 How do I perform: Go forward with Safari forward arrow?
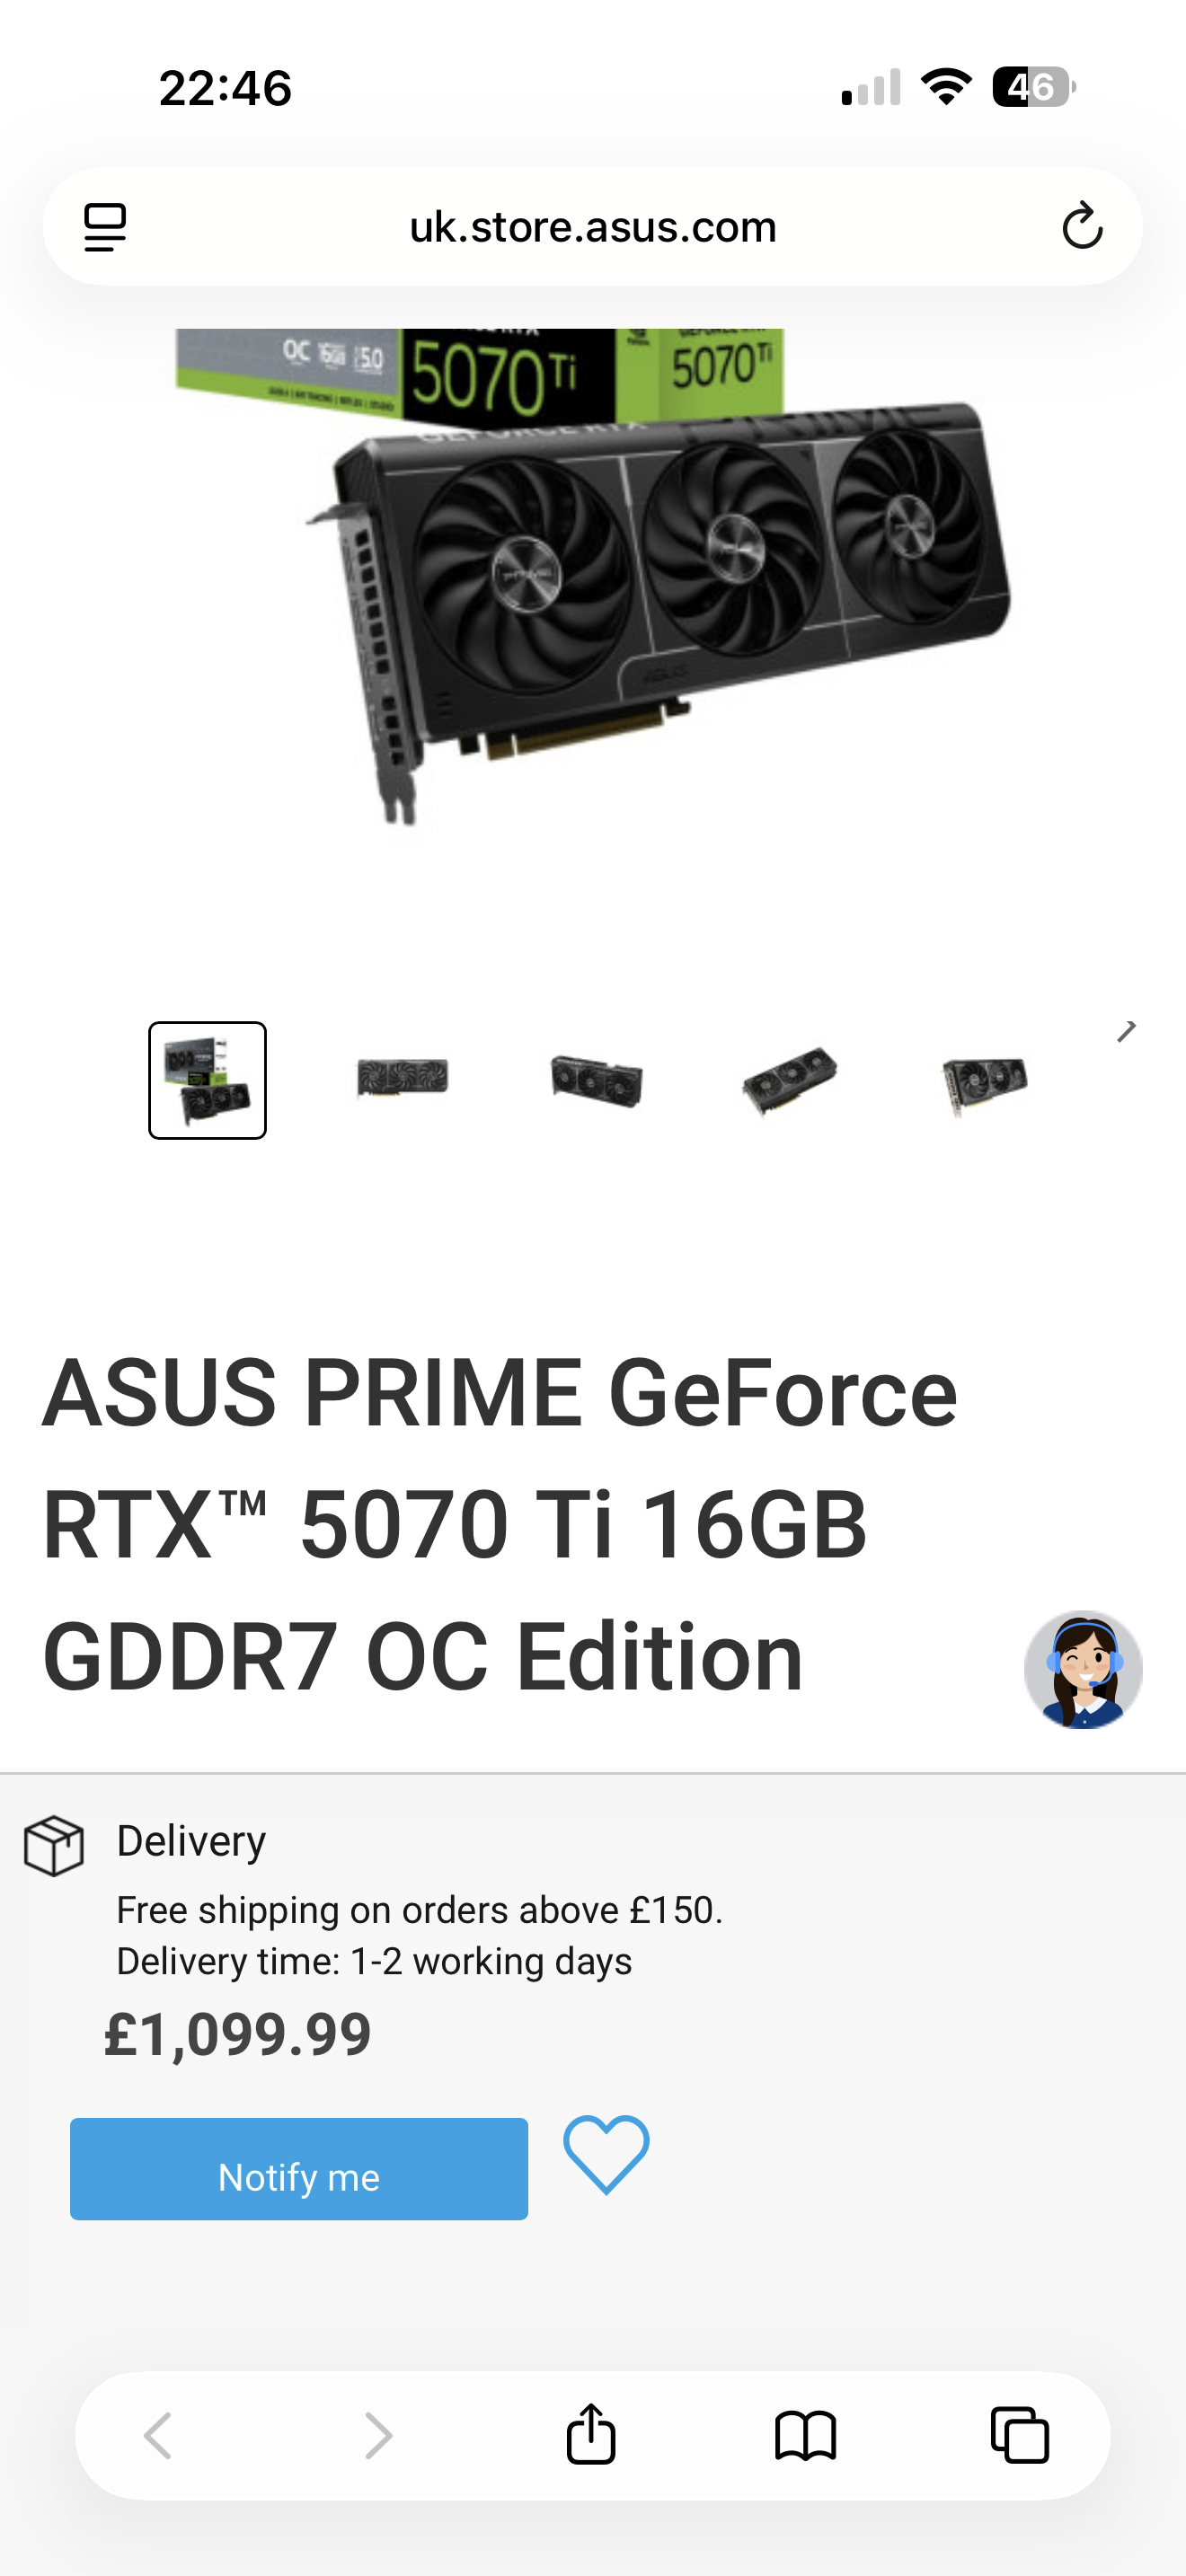377,2434
